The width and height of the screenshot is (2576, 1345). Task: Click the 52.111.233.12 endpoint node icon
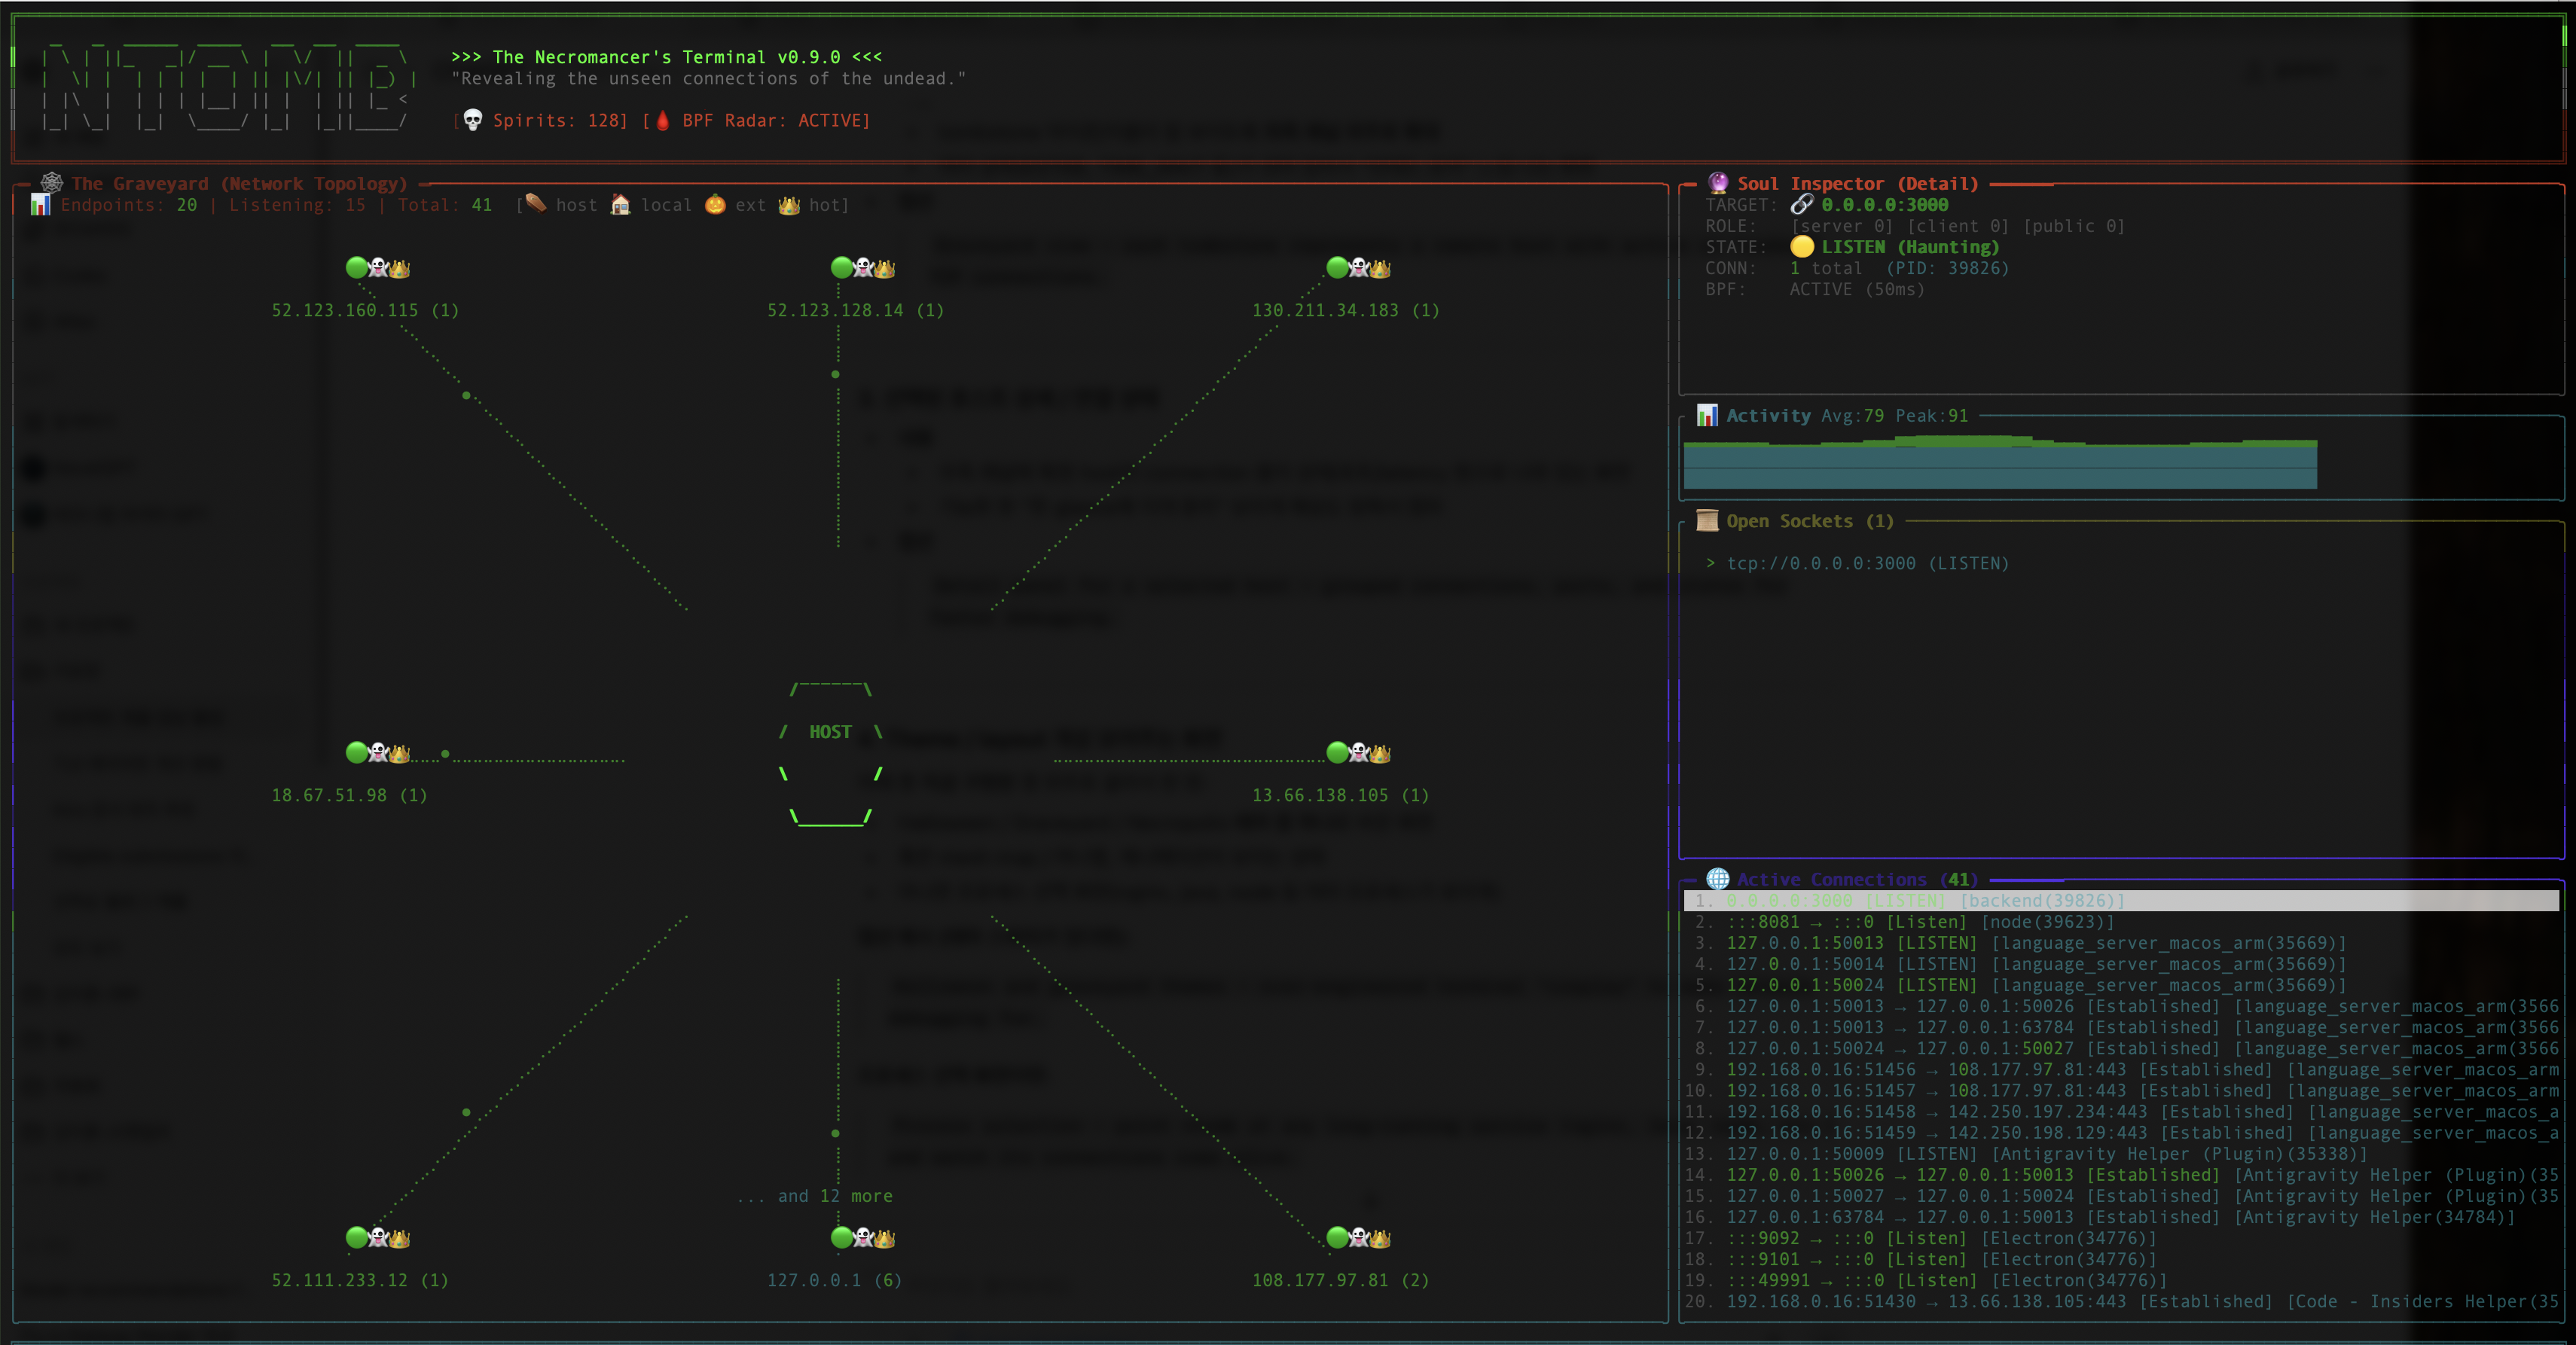(377, 1238)
